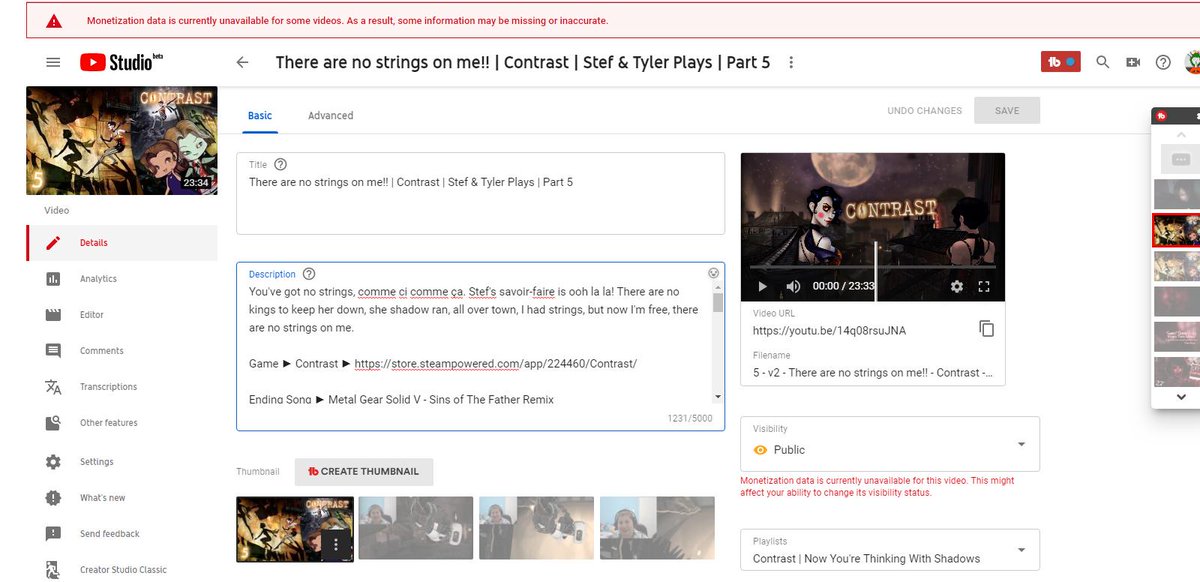Click the CREATE THUMBNAIL button
This screenshot has height=582, width=1200.
pos(364,471)
